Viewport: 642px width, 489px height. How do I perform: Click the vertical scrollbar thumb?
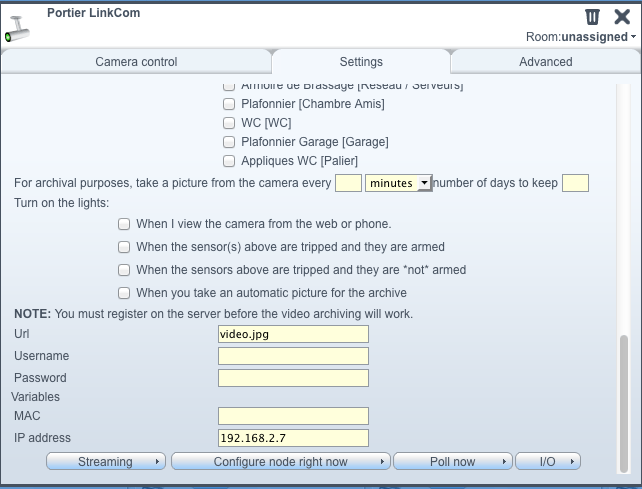[624, 403]
